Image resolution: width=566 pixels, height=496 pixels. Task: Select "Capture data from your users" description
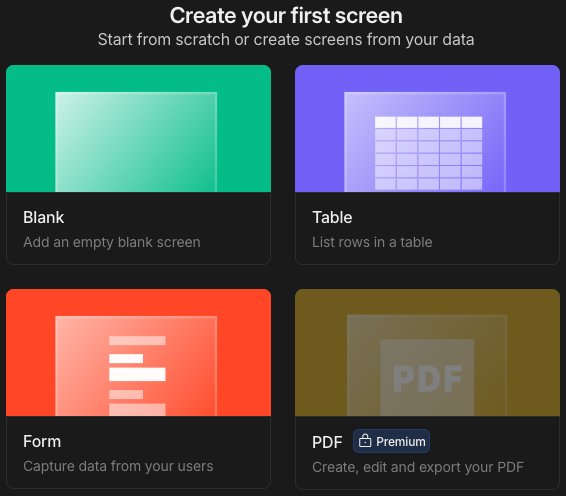point(118,466)
